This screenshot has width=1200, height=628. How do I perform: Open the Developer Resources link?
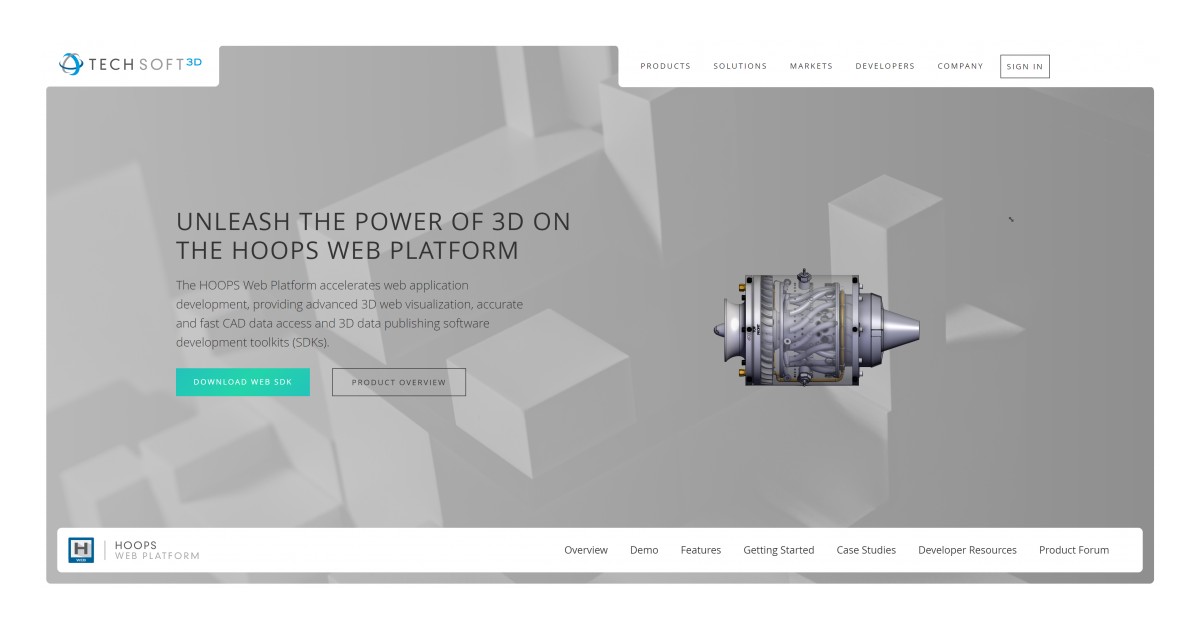967,550
